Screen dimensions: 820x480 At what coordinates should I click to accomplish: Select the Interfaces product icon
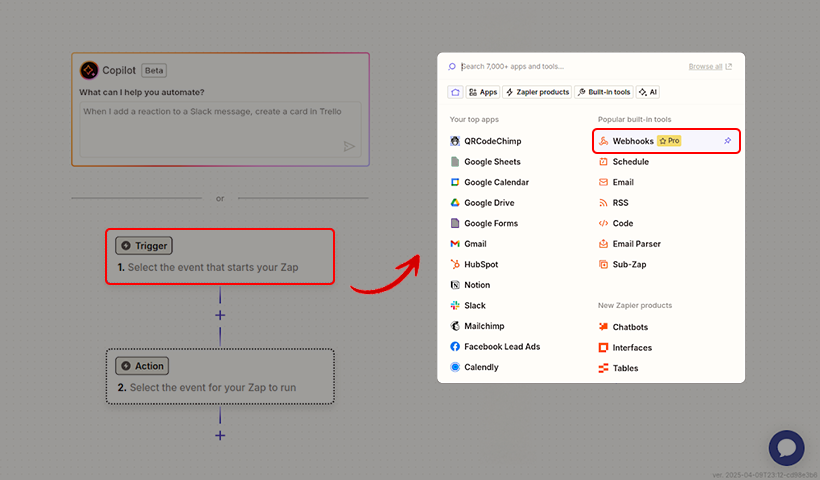(603, 348)
